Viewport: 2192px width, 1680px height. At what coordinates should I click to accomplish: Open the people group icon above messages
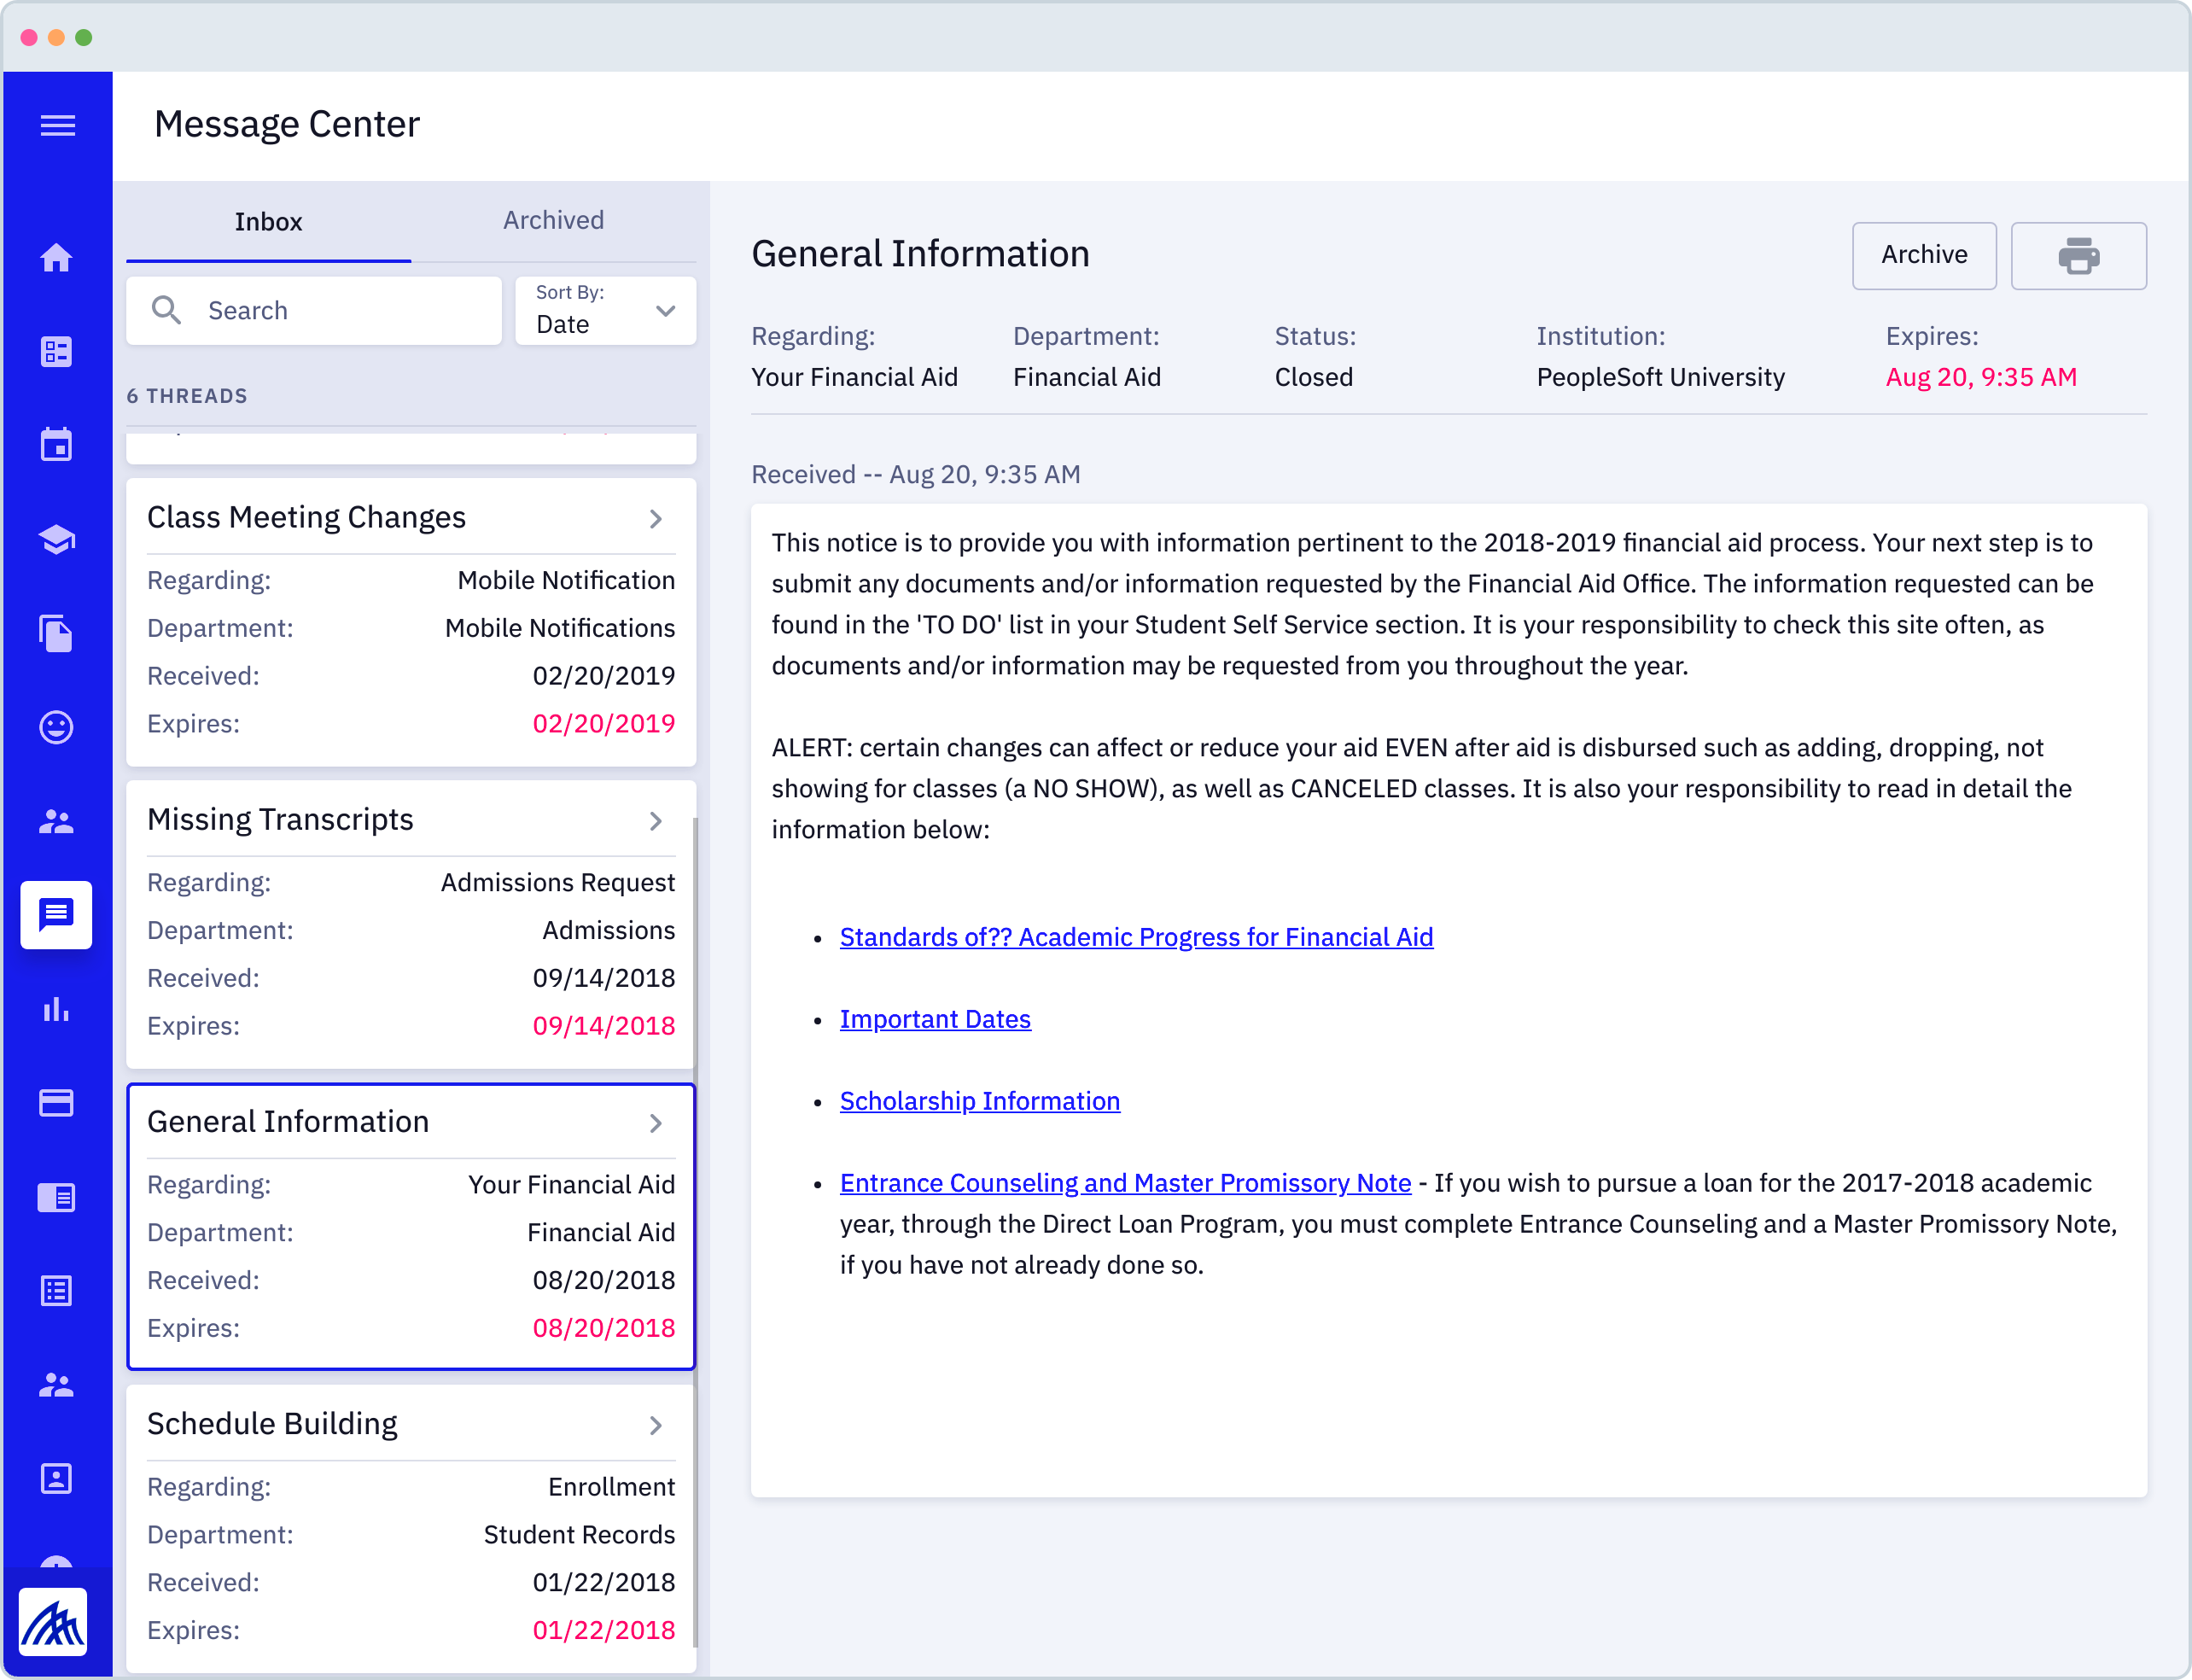(56, 821)
